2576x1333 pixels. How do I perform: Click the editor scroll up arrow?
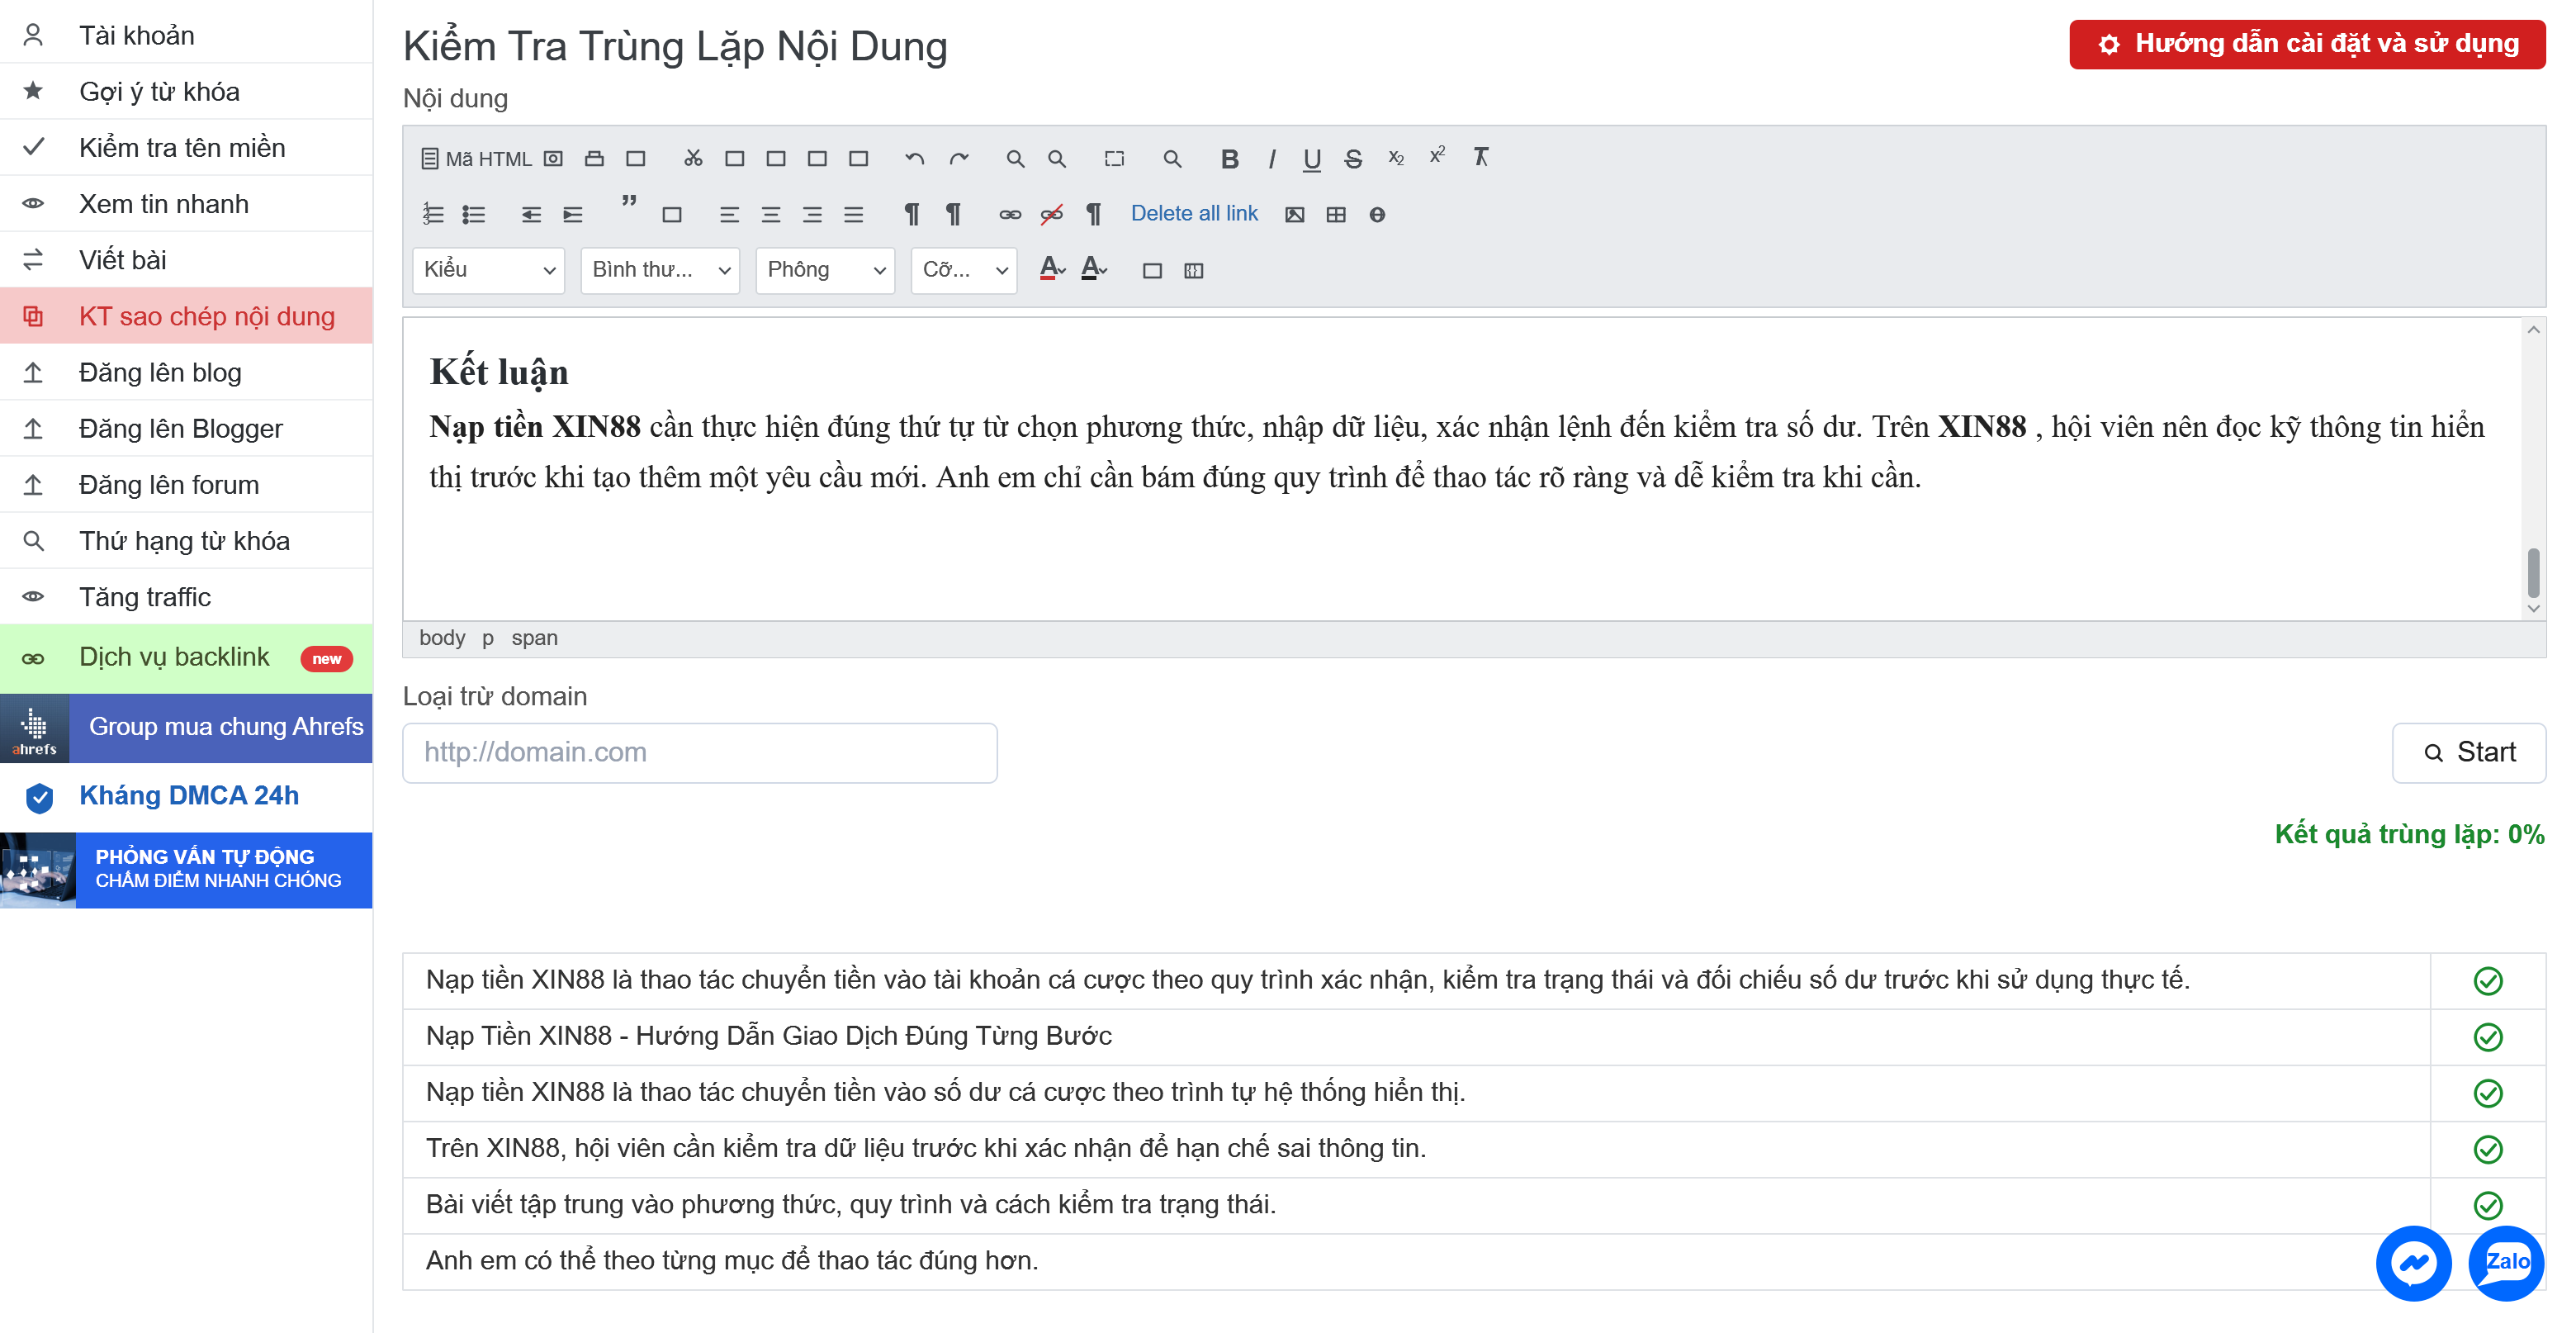coord(2533,330)
